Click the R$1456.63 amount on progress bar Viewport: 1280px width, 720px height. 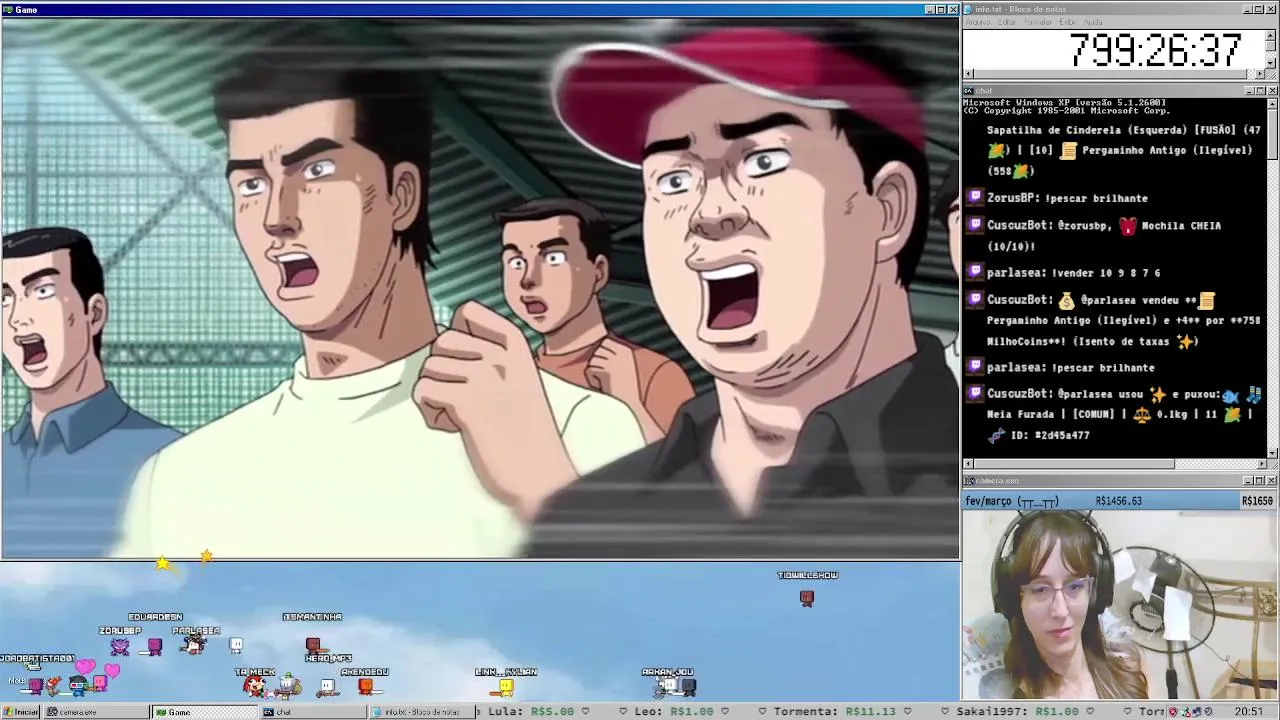point(1119,501)
